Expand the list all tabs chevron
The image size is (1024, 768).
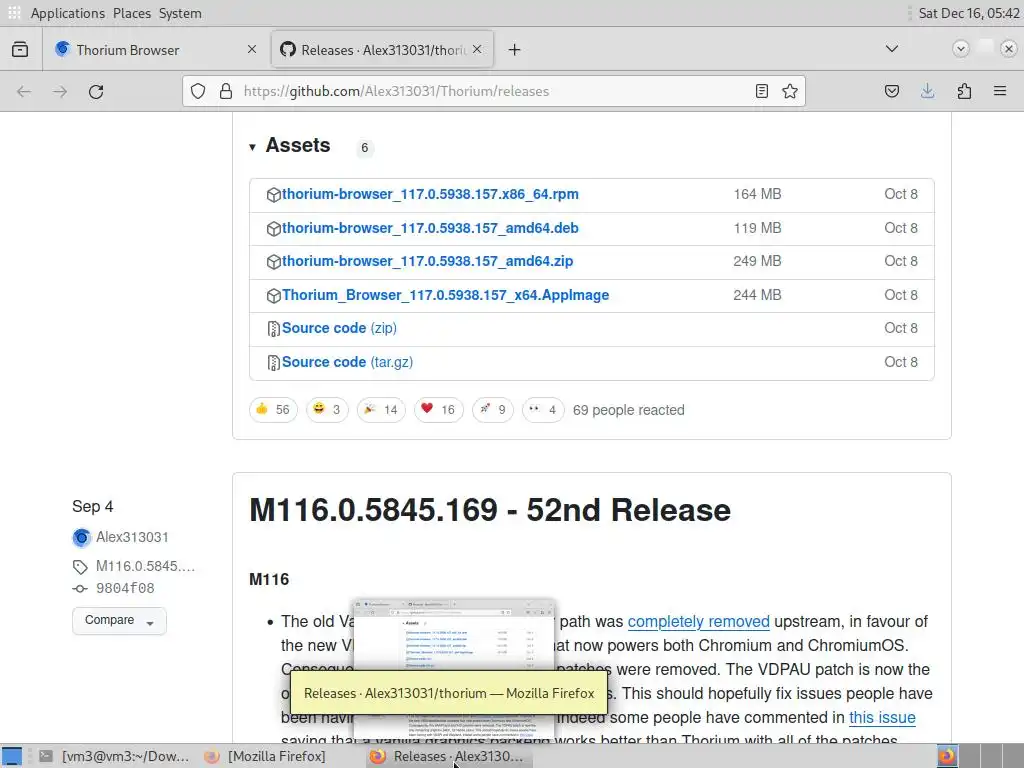(x=891, y=49)
